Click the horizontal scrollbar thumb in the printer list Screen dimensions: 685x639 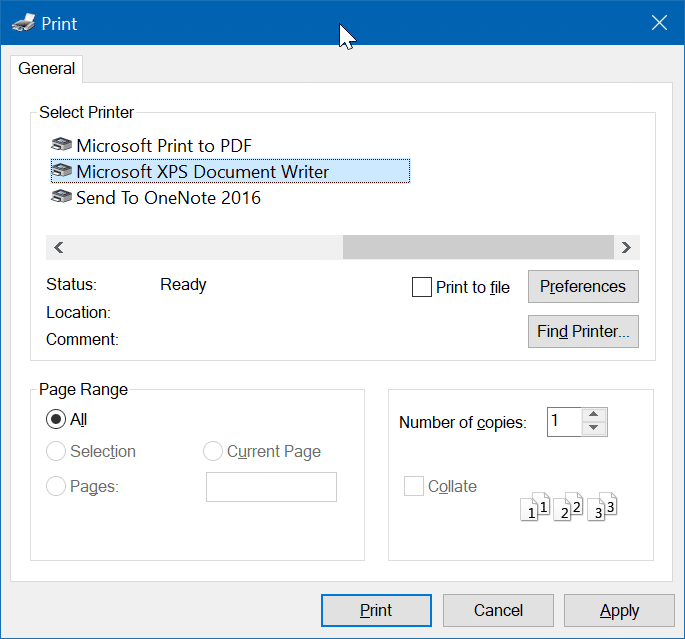(x=478, y=248)
